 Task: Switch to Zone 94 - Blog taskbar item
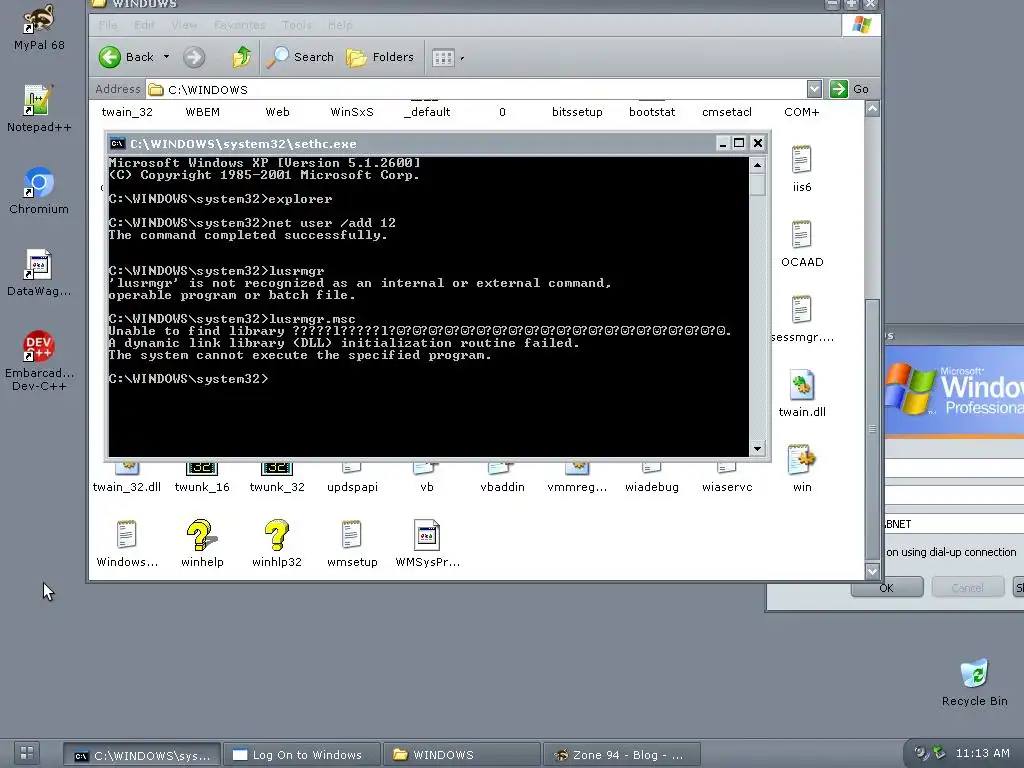pos(622,755)
